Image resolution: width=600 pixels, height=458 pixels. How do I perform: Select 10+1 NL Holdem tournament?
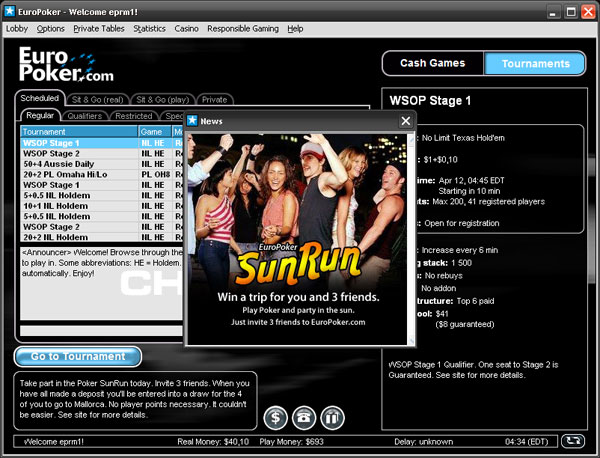101,206
